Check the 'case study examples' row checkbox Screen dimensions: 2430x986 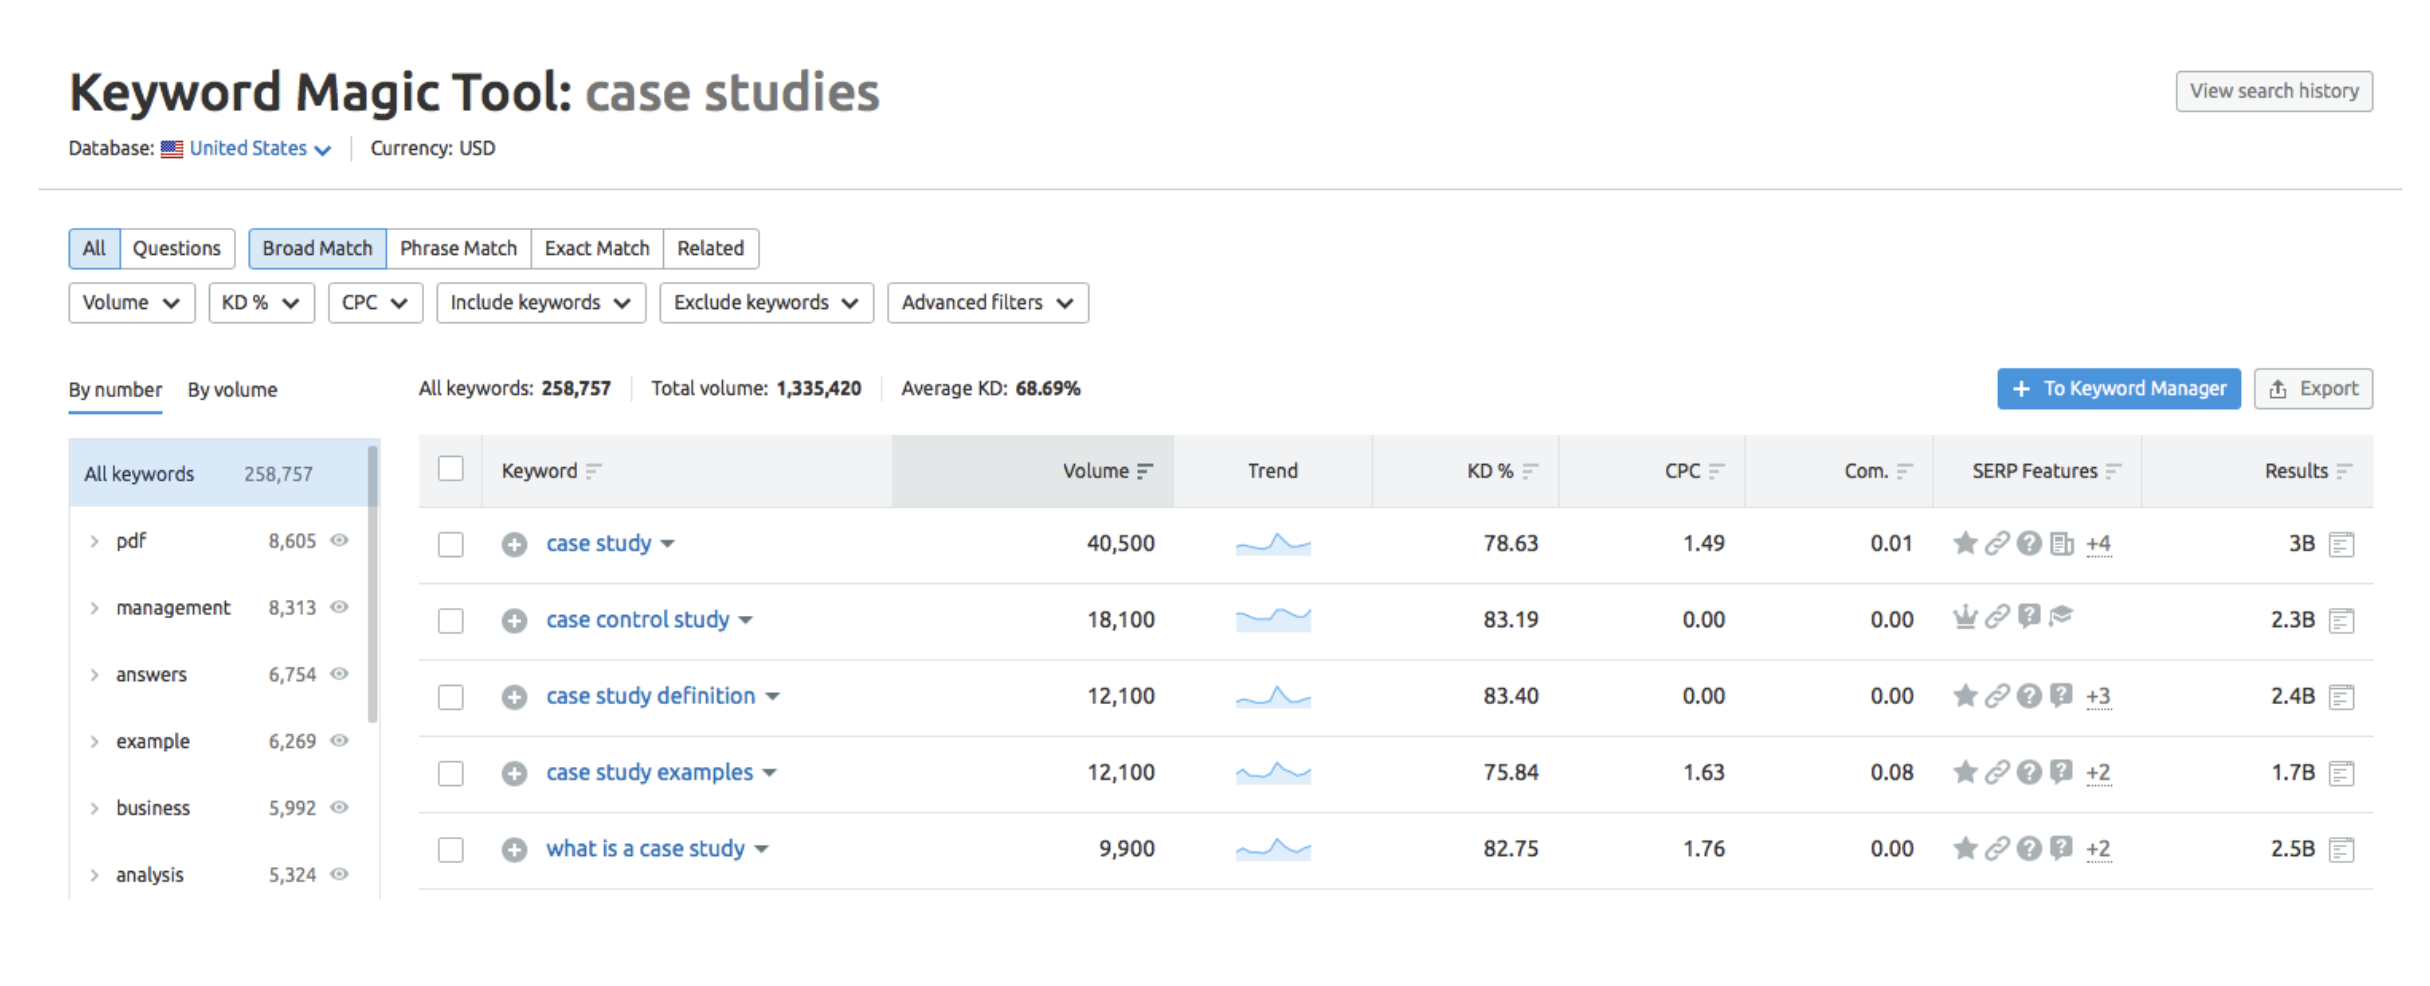pos(451,774)
